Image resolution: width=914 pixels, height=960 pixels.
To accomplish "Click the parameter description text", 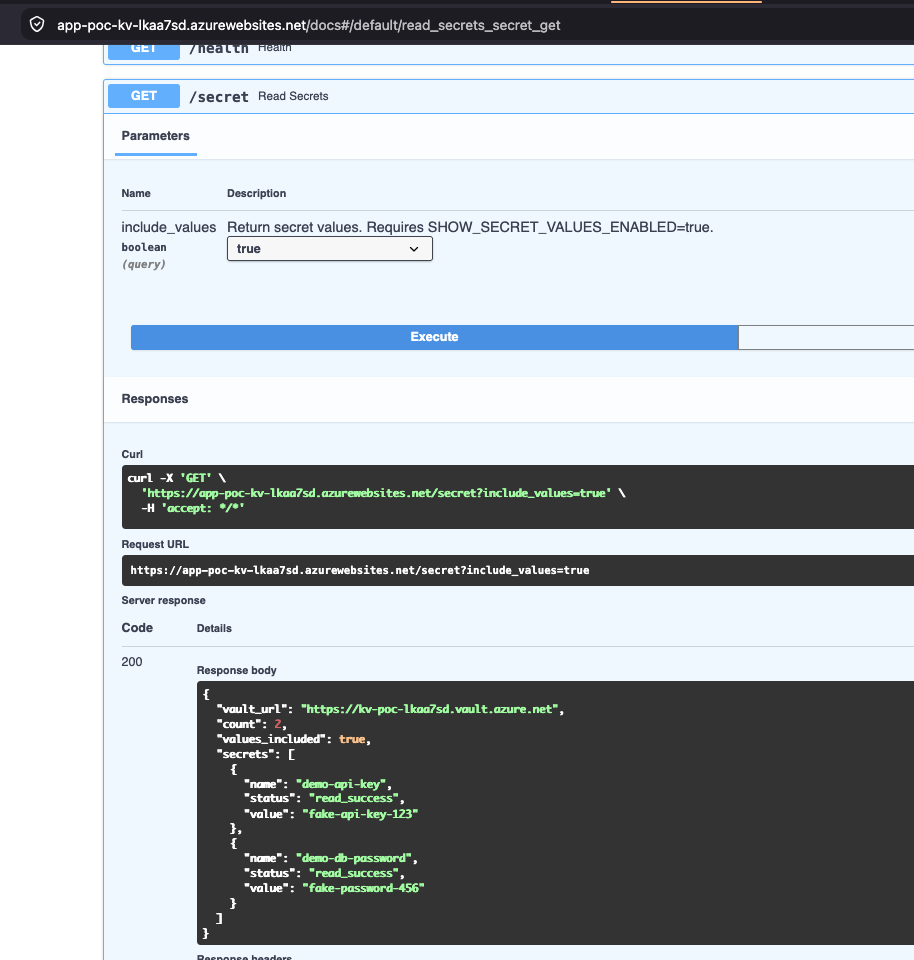I will 470,227.
